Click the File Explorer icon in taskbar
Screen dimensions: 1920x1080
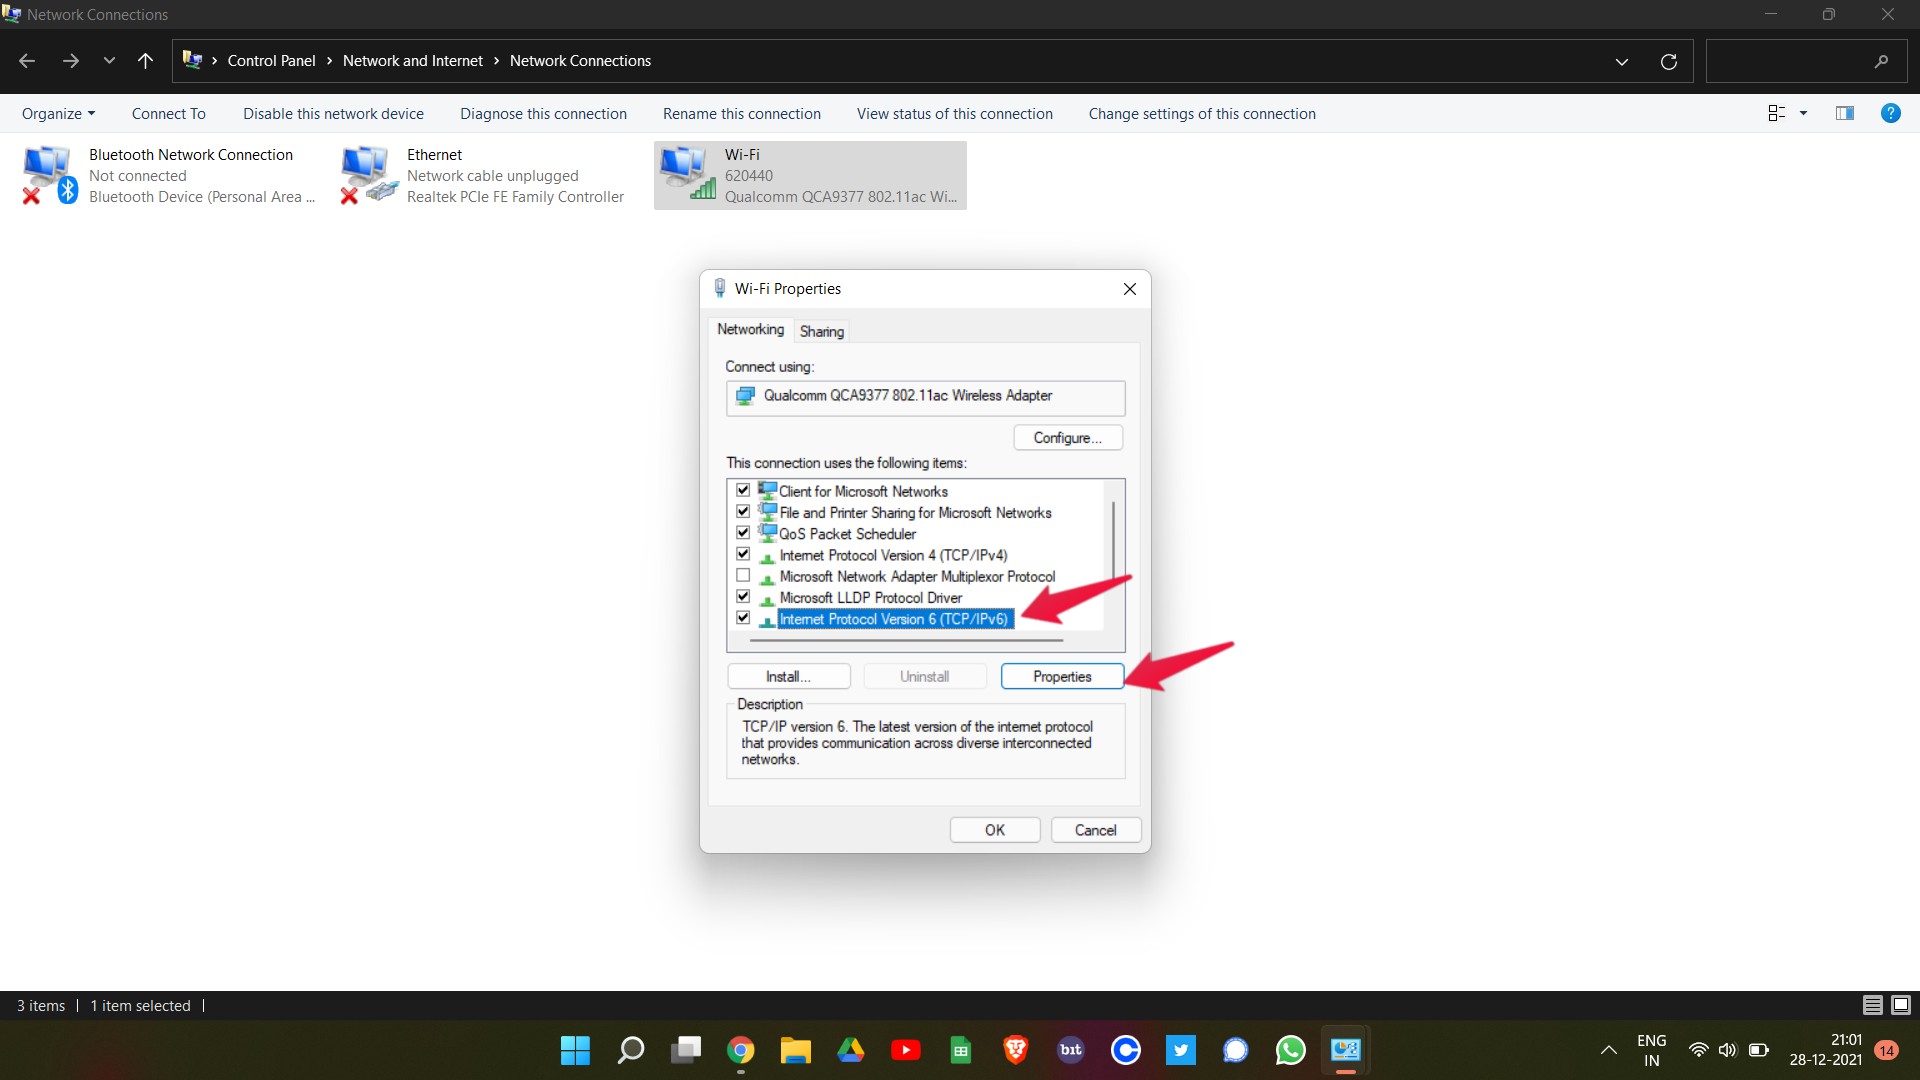(x=795, y=1050)
